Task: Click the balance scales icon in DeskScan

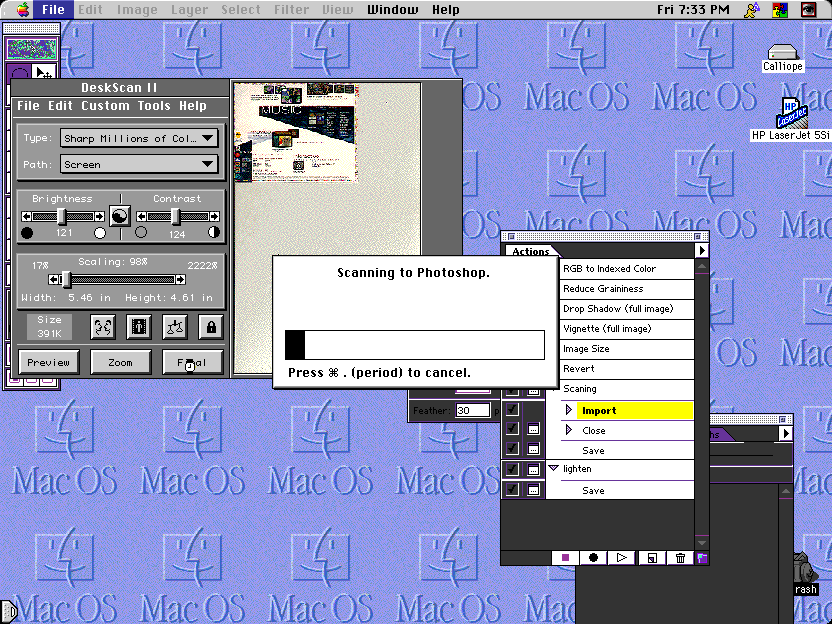Action: point(174,326)
